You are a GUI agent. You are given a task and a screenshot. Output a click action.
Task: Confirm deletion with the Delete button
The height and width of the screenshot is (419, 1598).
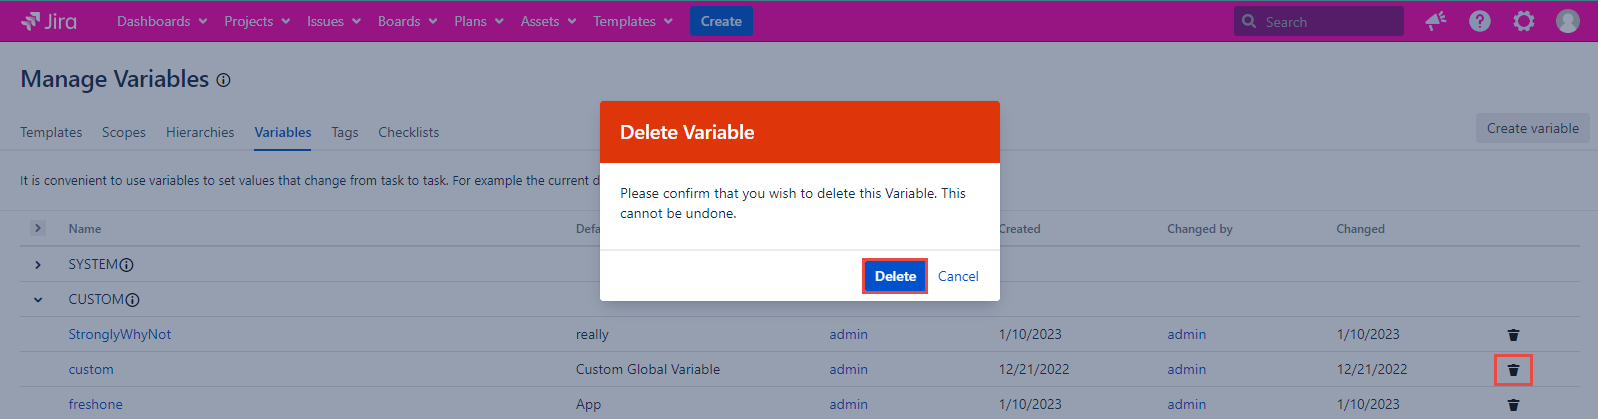coord(895,276)
